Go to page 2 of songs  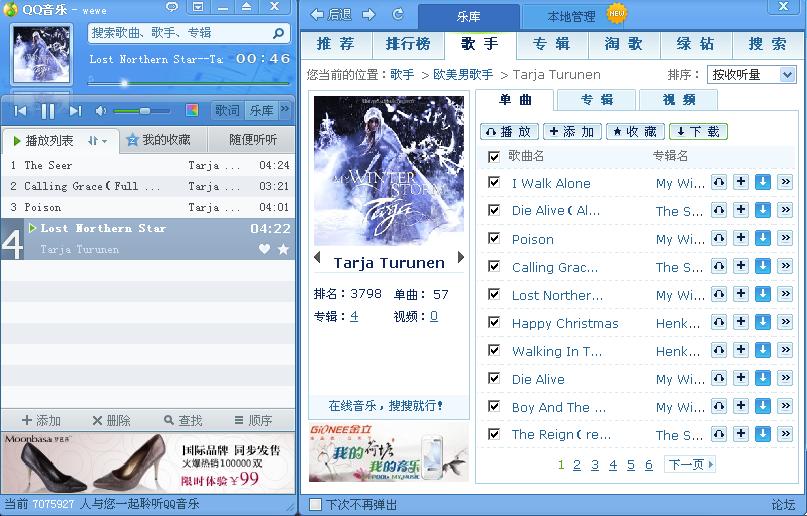[577, 465]
